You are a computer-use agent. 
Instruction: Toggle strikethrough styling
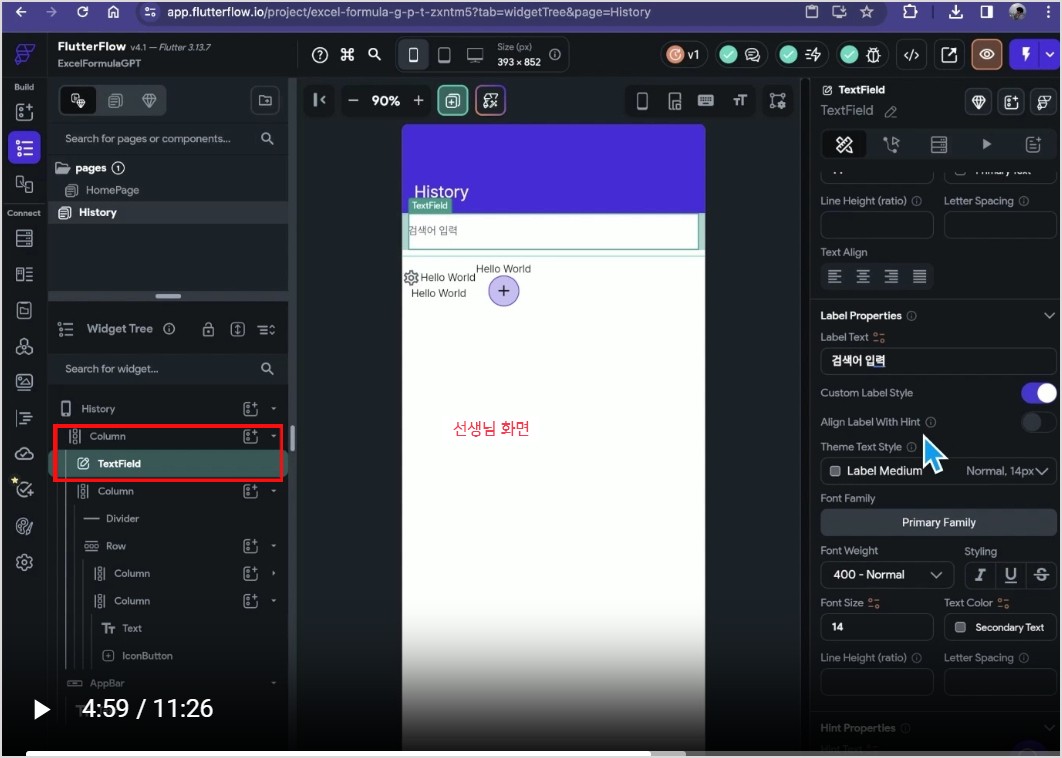[x=1042, y=575]
